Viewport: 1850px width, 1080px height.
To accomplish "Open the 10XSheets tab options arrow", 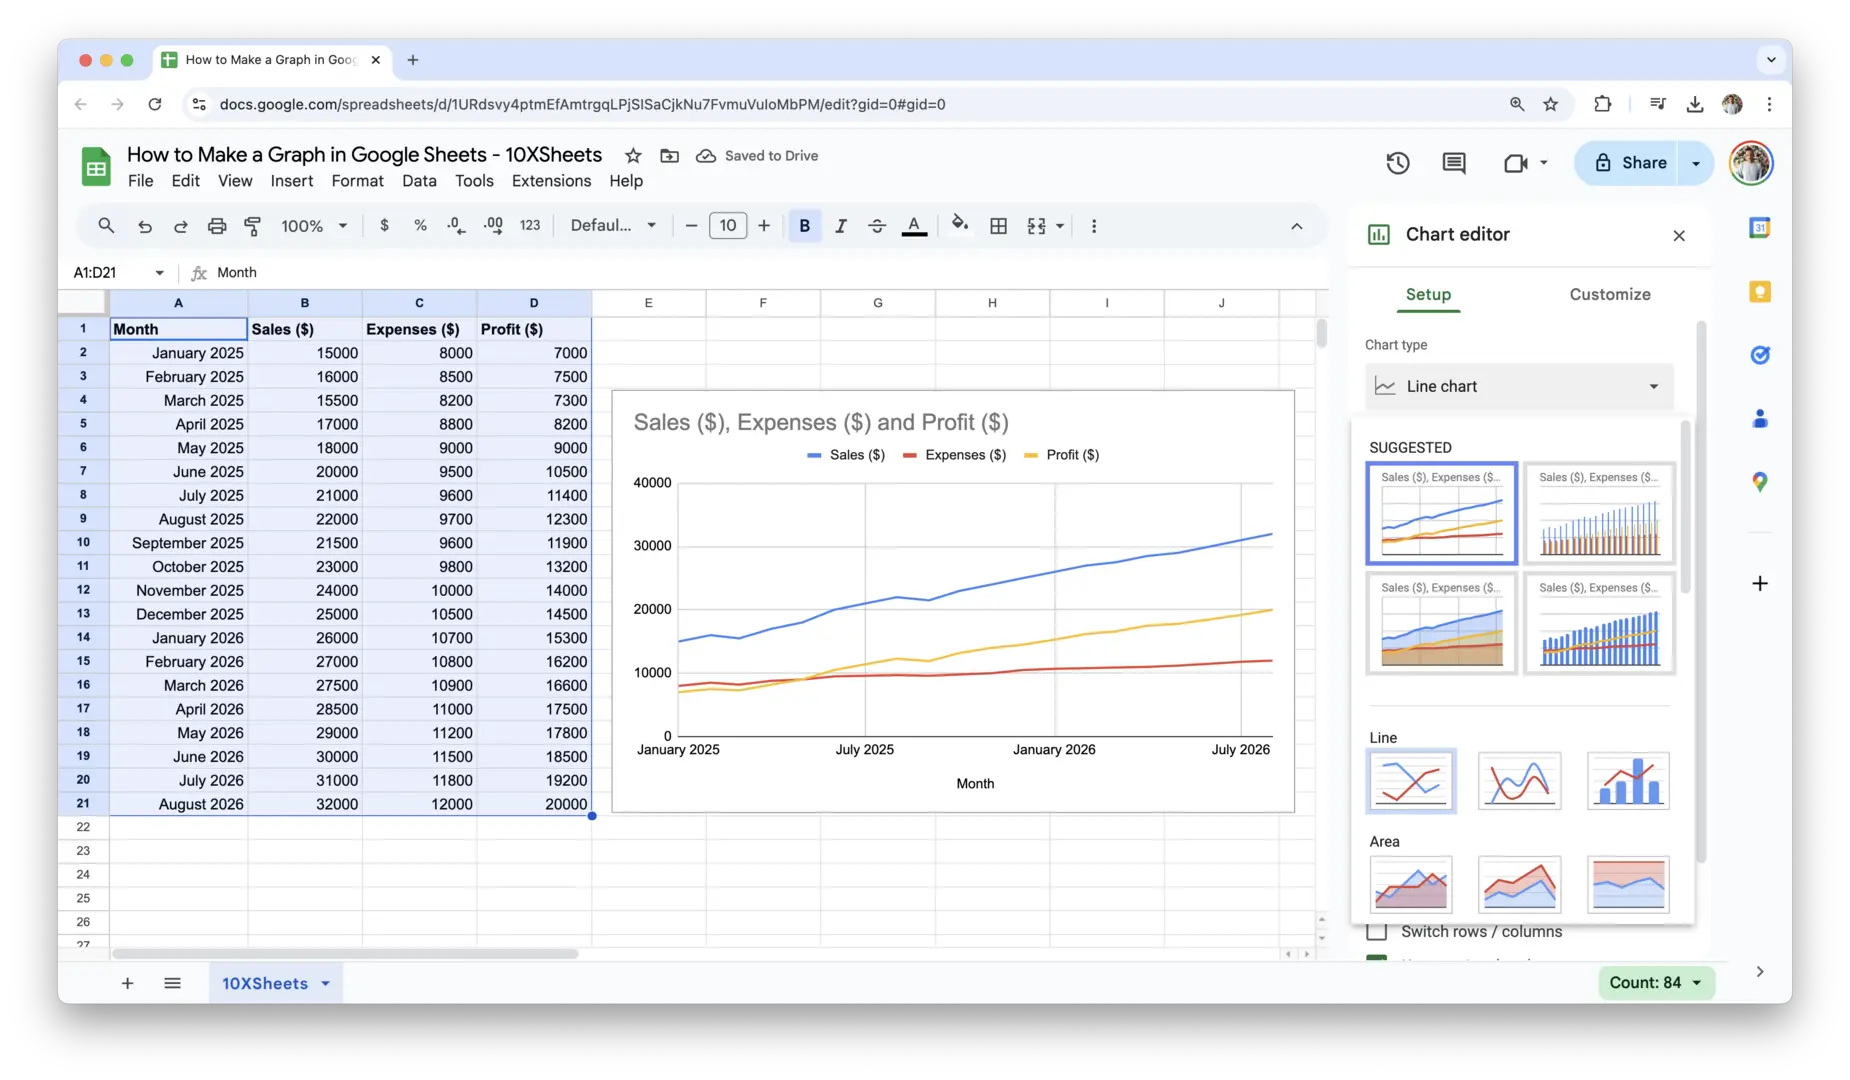I will 326,984.
